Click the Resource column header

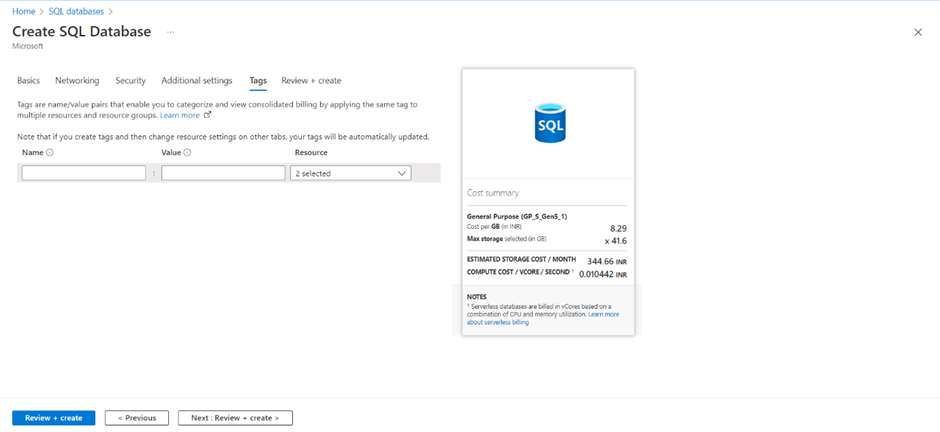(311, 153)
